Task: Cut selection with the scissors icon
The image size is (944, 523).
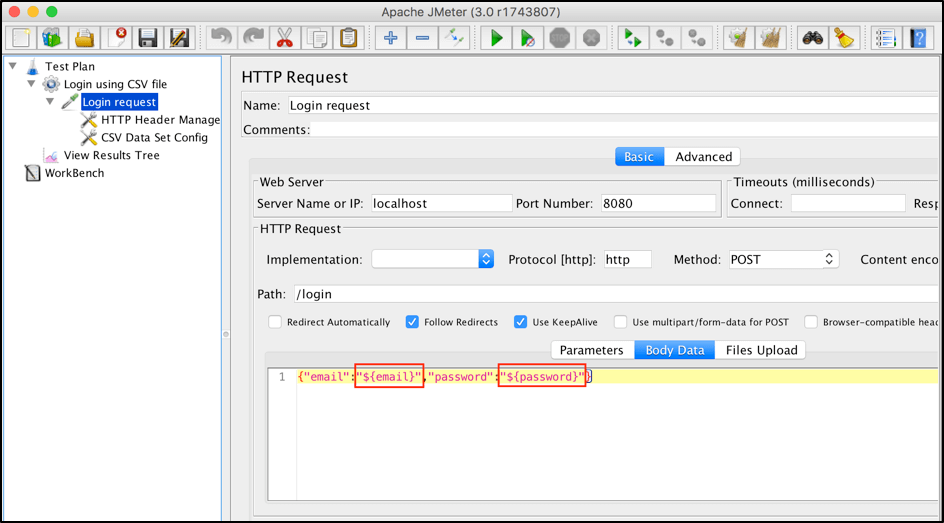Action: [285, 38]
